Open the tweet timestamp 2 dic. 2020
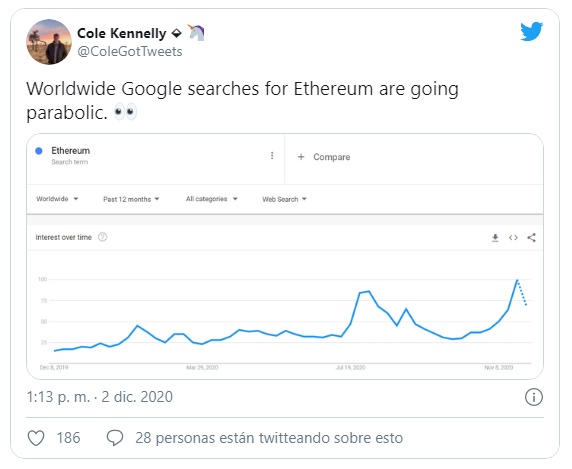572x469 pixels. (137, 397)
